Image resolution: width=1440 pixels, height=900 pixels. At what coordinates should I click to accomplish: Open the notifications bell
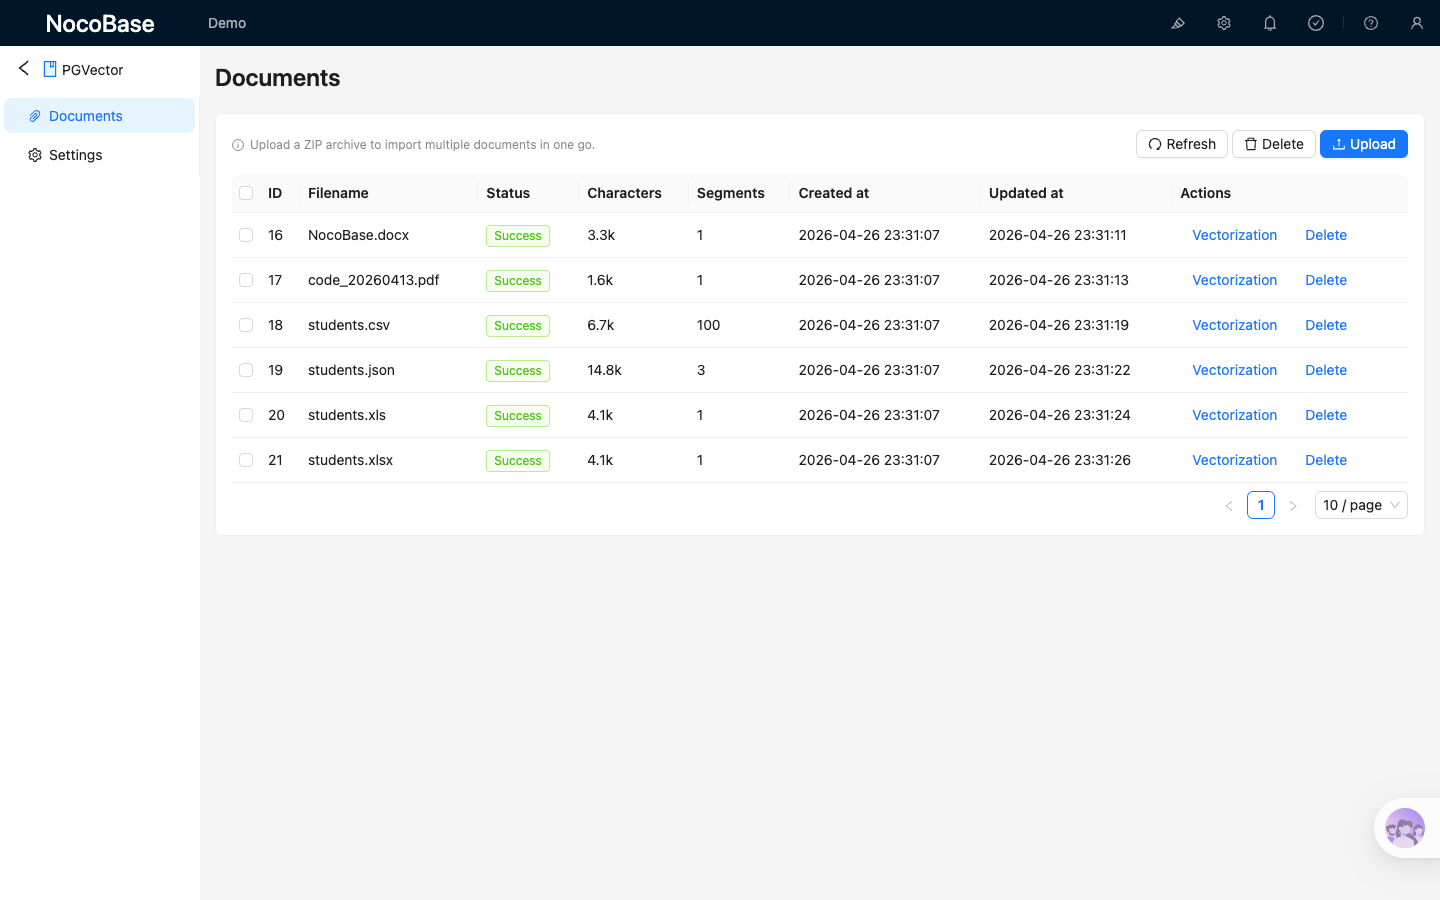tap(1270, 23)
